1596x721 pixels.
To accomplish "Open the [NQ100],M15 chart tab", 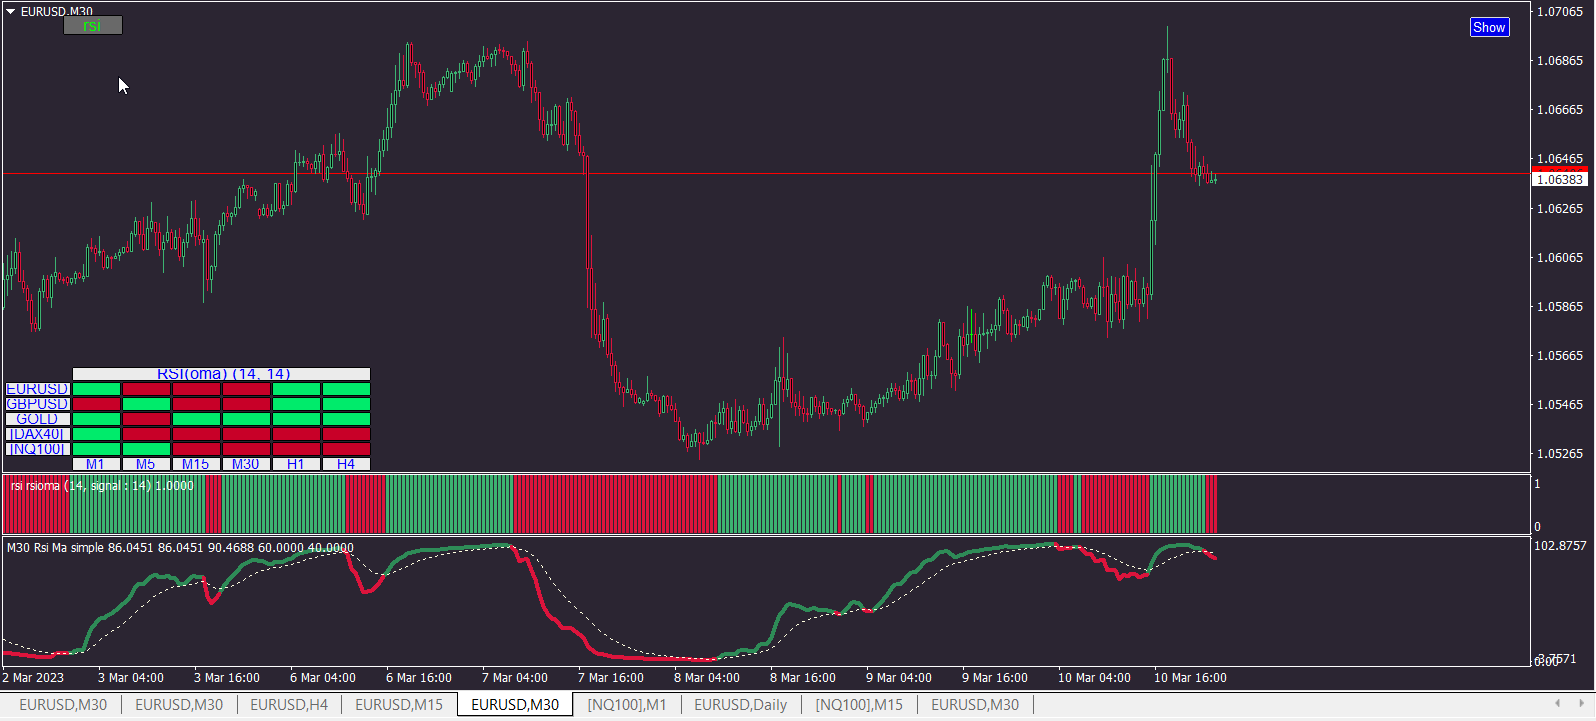I will (x=859, y=705).
